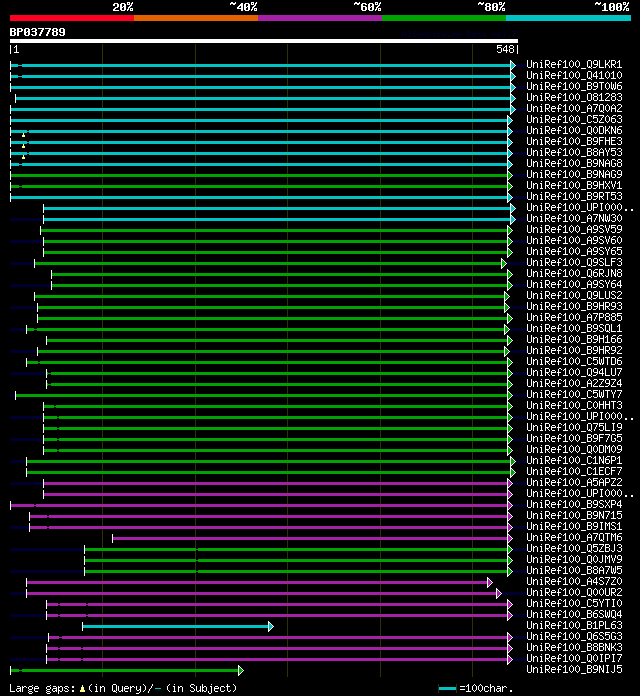
Task: Click the purple ~60% identity legend segment
Action: (320, 18)
